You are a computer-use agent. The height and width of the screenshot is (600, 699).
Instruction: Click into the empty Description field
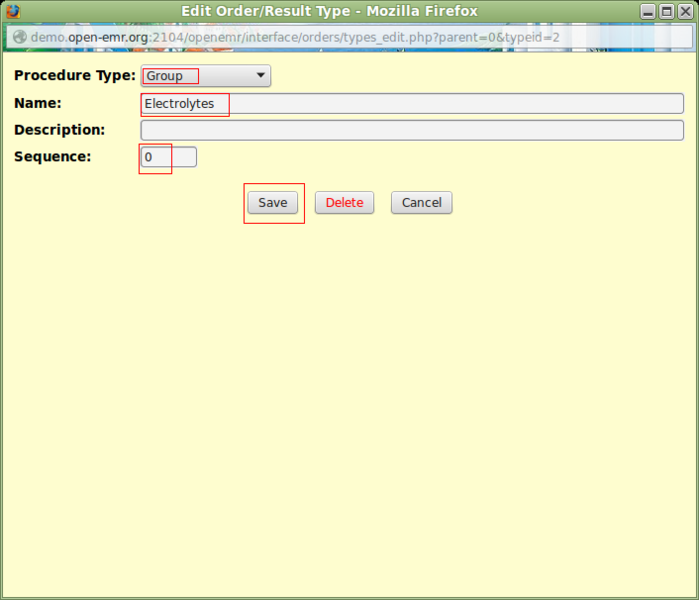coord(412,130)
